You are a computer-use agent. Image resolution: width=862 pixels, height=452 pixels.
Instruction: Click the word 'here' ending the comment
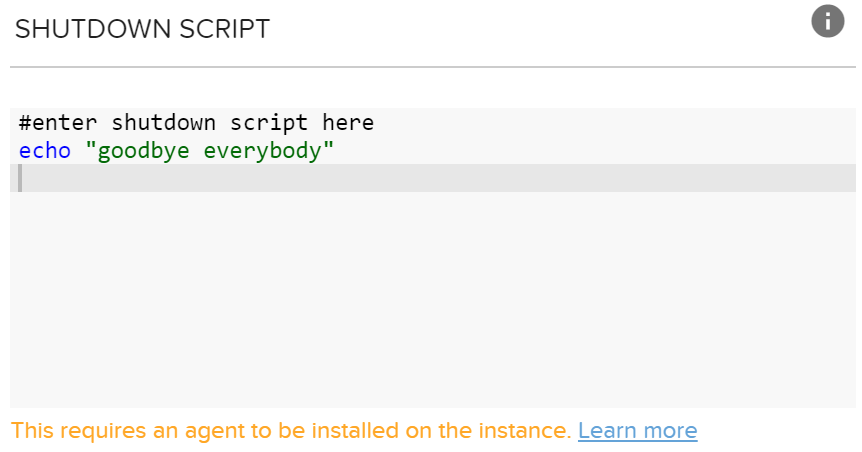[x=349, y=123]
